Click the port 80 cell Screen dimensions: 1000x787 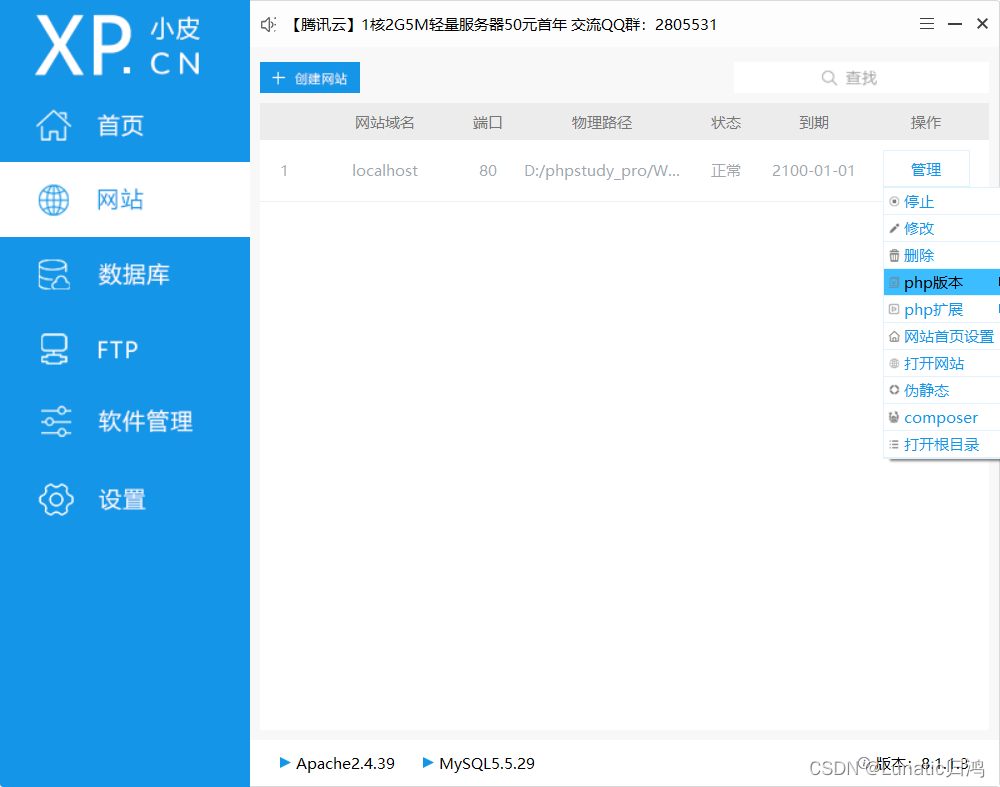pyautogui.click(x=488, y=170)
